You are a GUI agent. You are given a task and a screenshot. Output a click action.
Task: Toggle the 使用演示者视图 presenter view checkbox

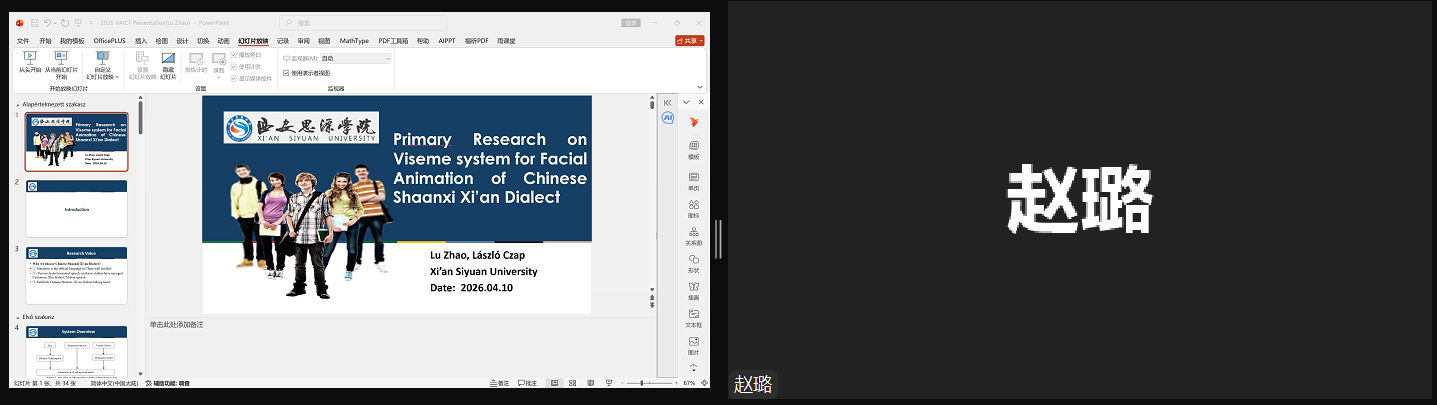point(286,73)
